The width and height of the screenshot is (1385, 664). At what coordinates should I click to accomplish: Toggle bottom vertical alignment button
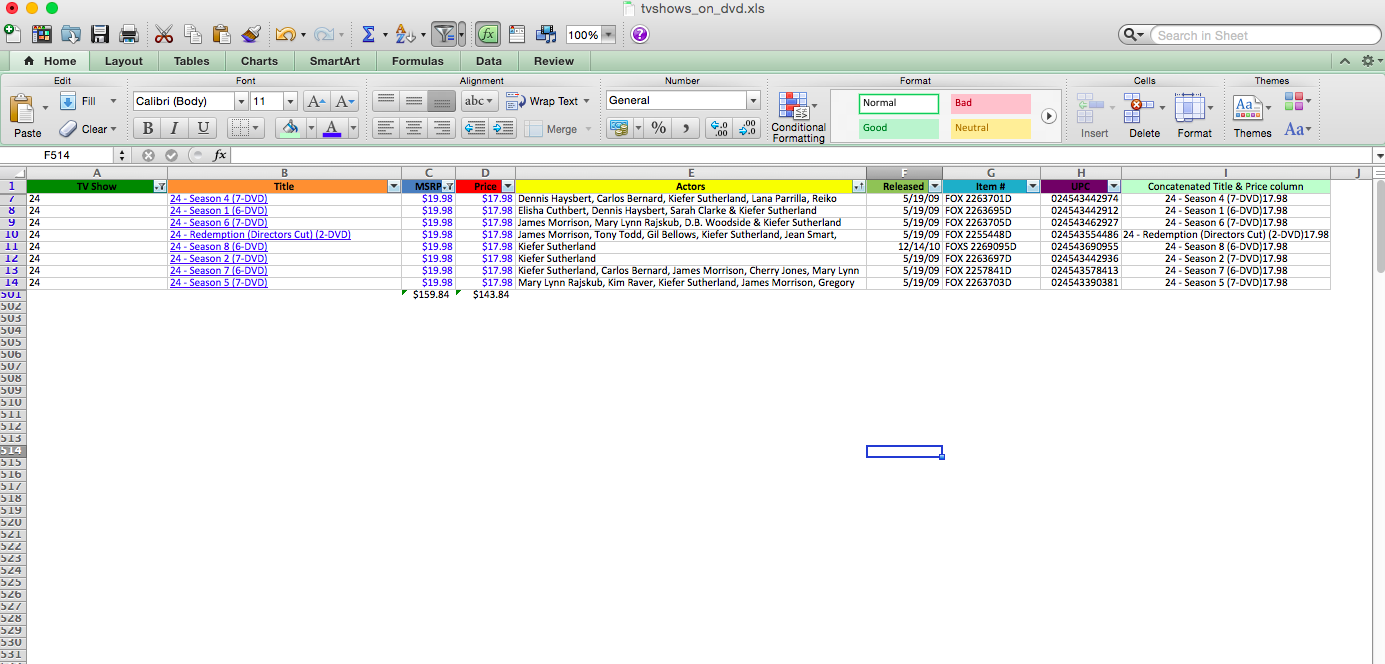(441, 101)
